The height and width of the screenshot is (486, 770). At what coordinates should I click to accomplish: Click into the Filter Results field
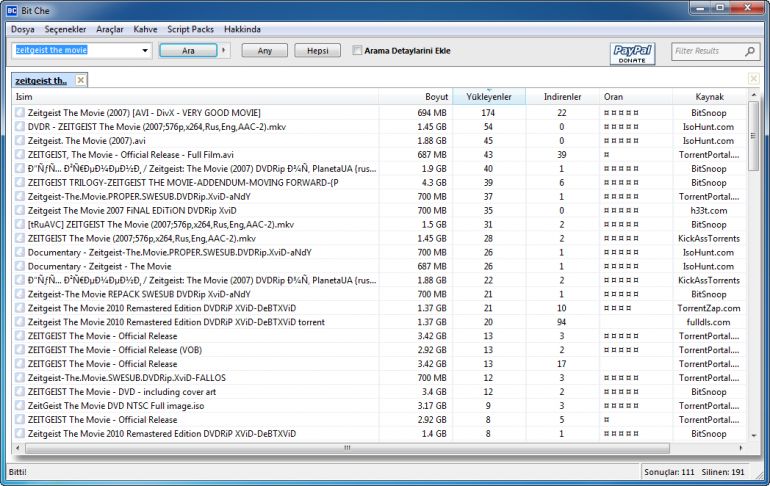706,51
